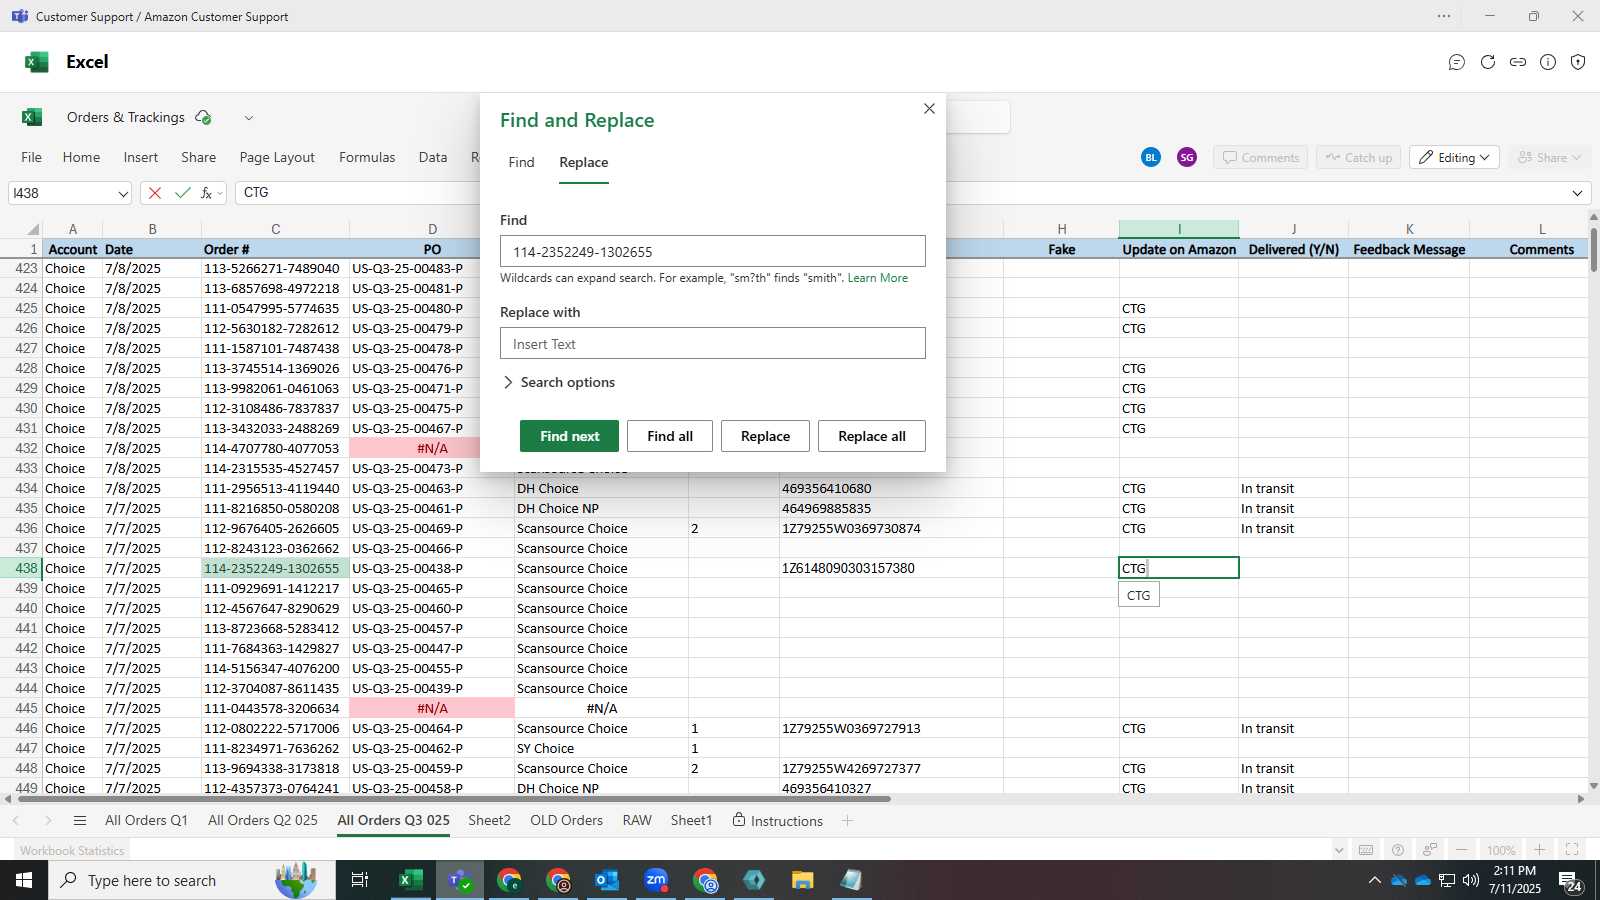Click the BL user presence avatar
The width and height of the screenshot is (1600, 900).
(1151, 157)
